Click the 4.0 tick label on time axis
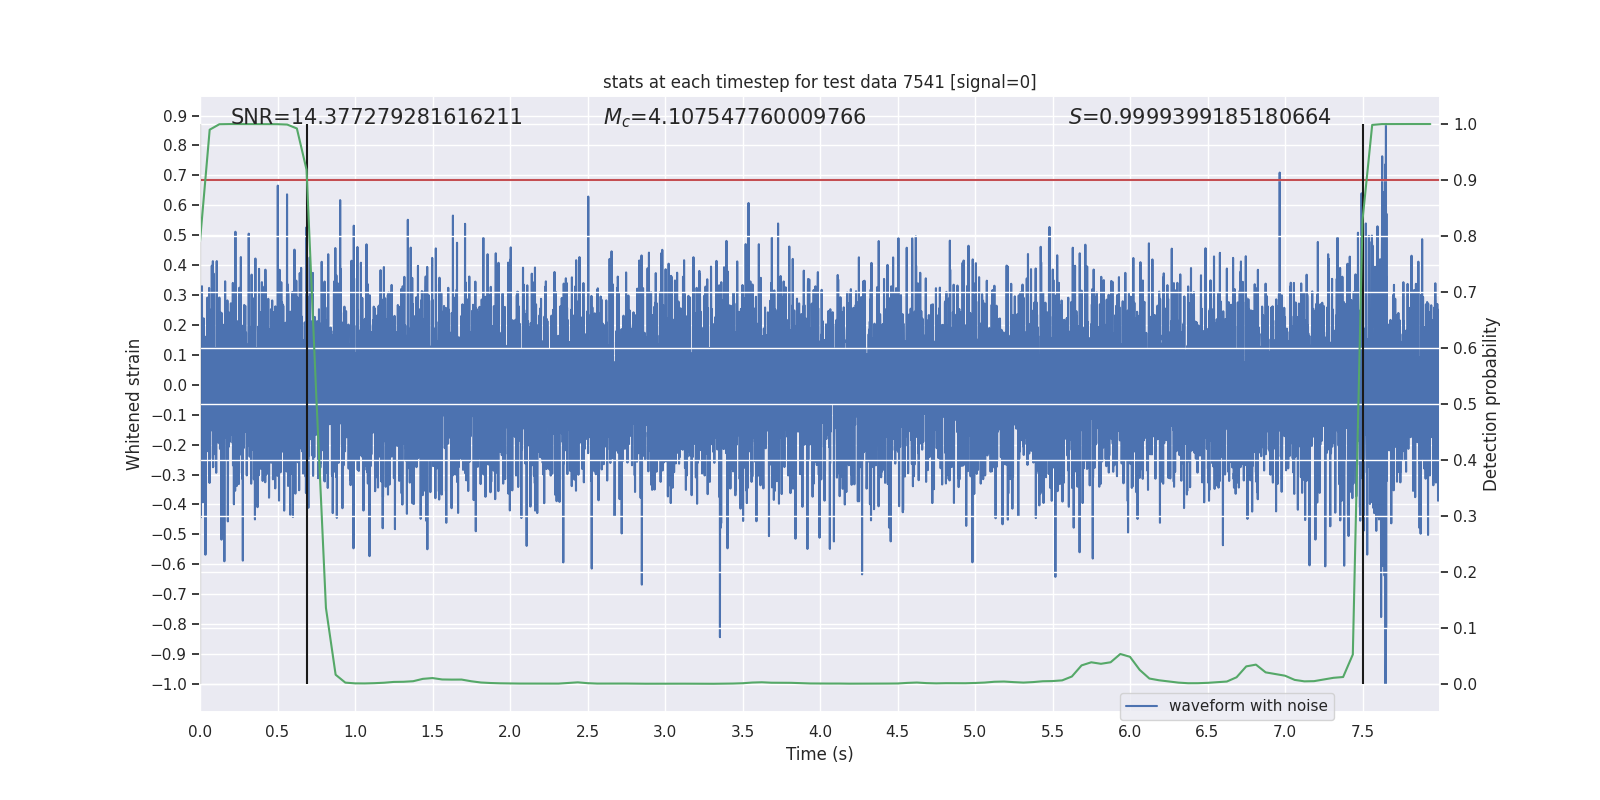Viewport: 1600px width, 800px height. tap(820, 732)
